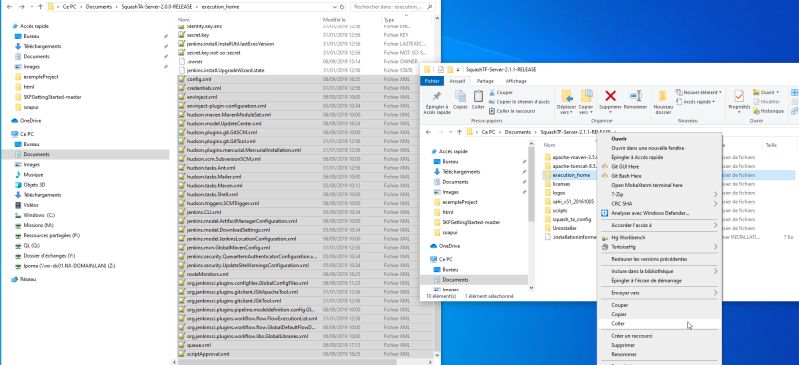Open the Déplacer vers dropdown
799x365 pixels.
(x=567, y=110)
